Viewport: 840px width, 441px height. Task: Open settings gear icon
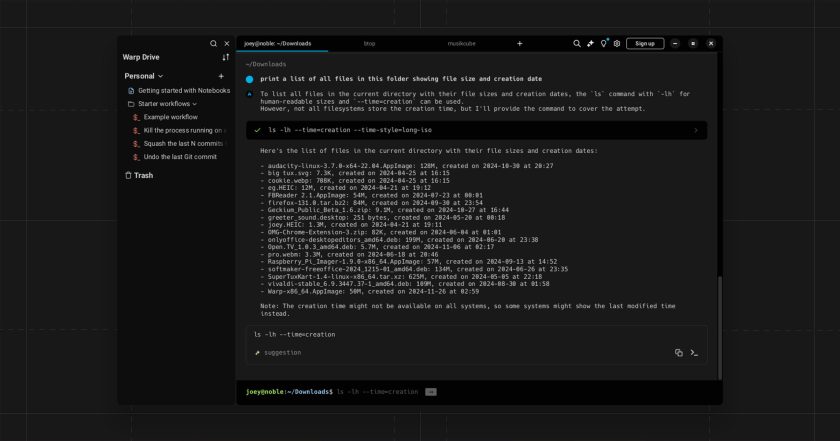click(x=617, y=43)
